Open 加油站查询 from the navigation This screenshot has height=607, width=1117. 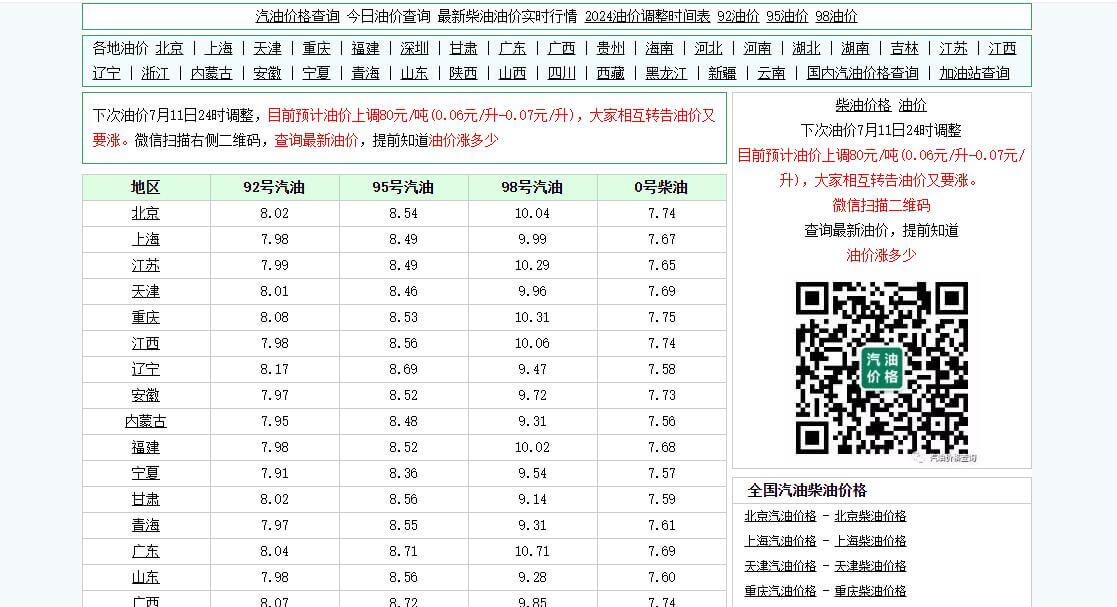click(x=974, y=73)
